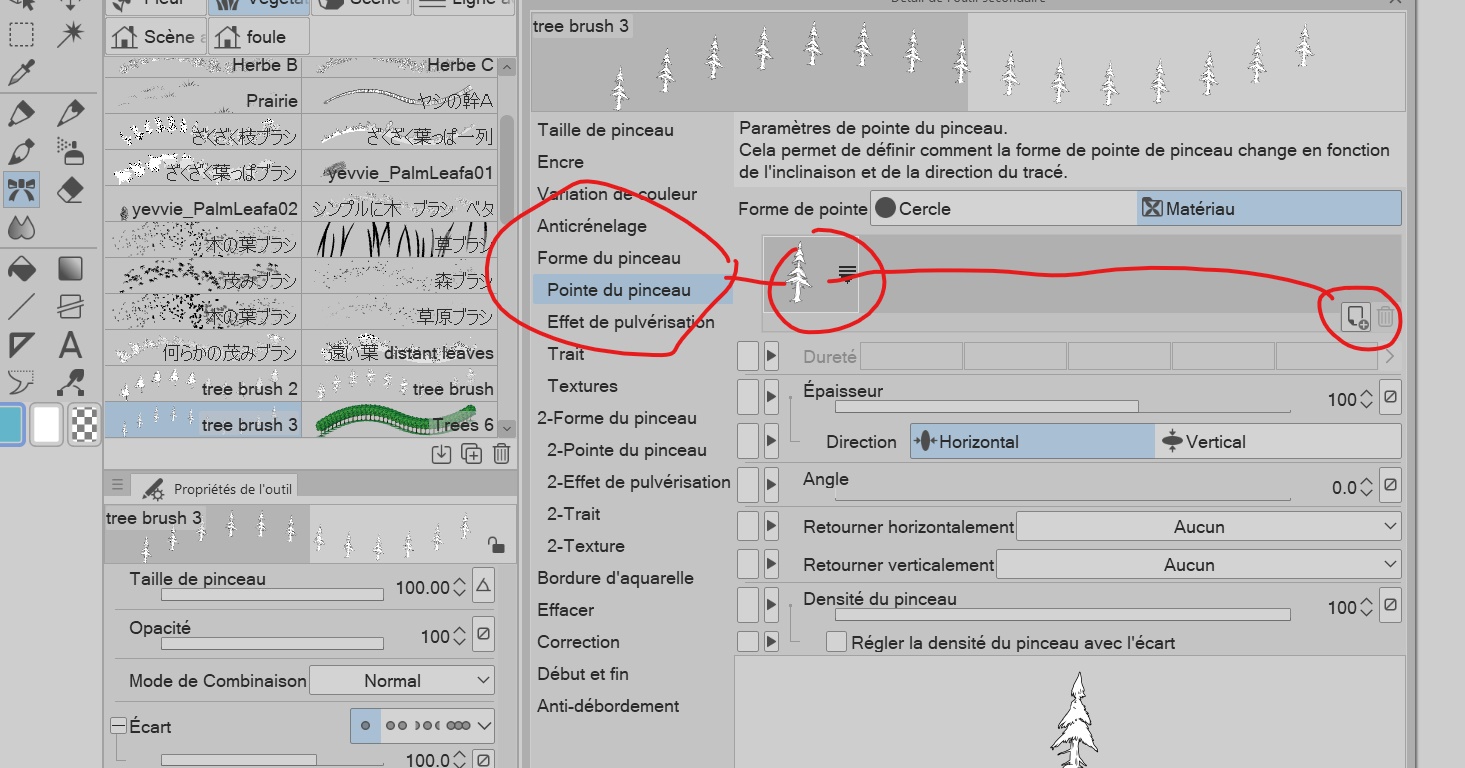Select the triangle Ruler tool

(21, 345)
